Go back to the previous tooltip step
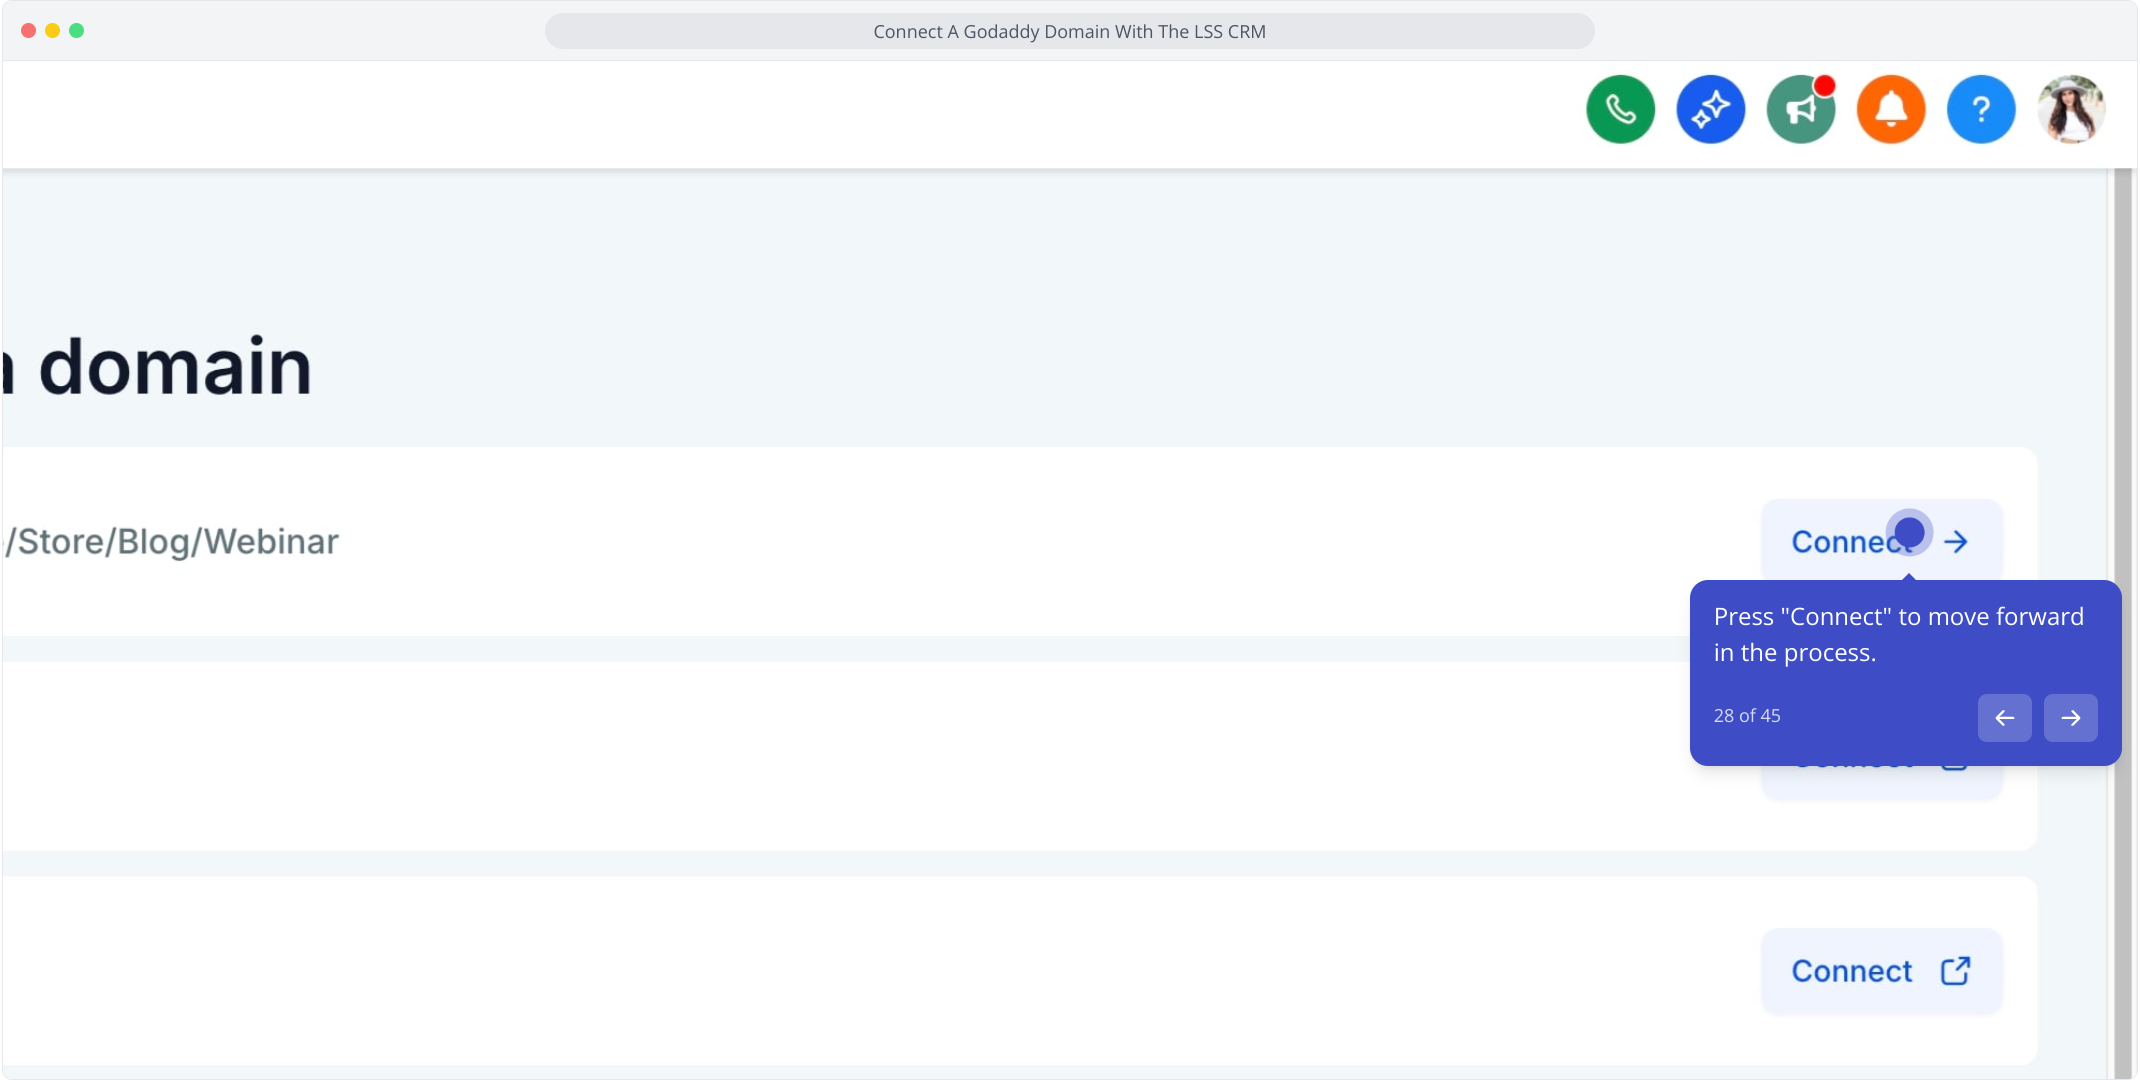2140x1080 pixels. tap(2004, 718)
